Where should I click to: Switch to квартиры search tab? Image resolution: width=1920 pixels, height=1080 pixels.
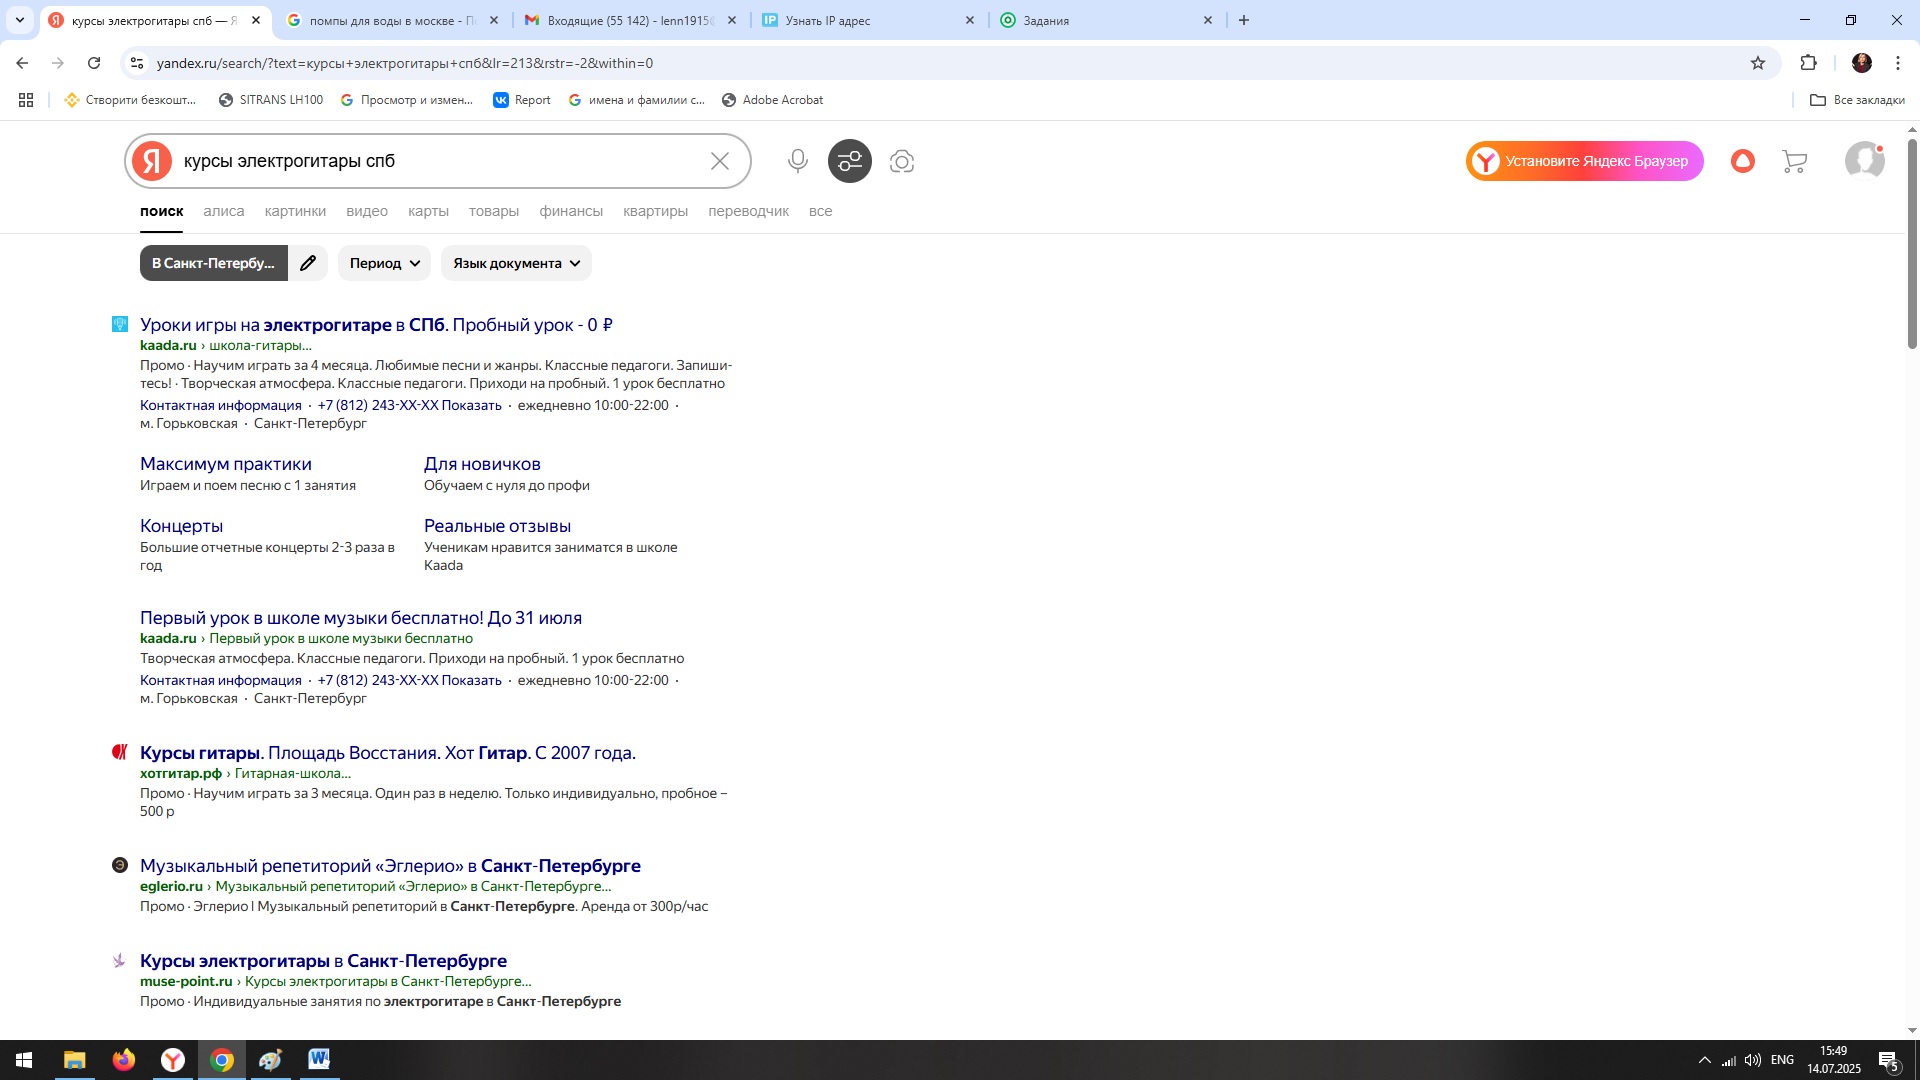click(655, 211)
